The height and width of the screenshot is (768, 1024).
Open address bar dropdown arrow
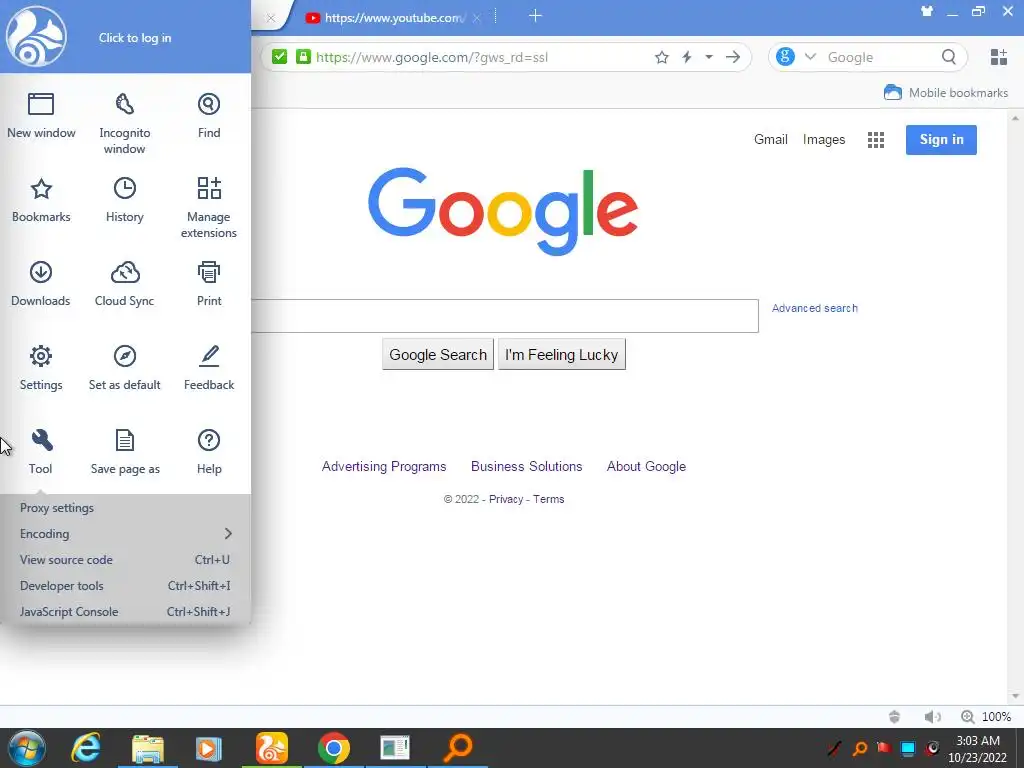point(709,57)
